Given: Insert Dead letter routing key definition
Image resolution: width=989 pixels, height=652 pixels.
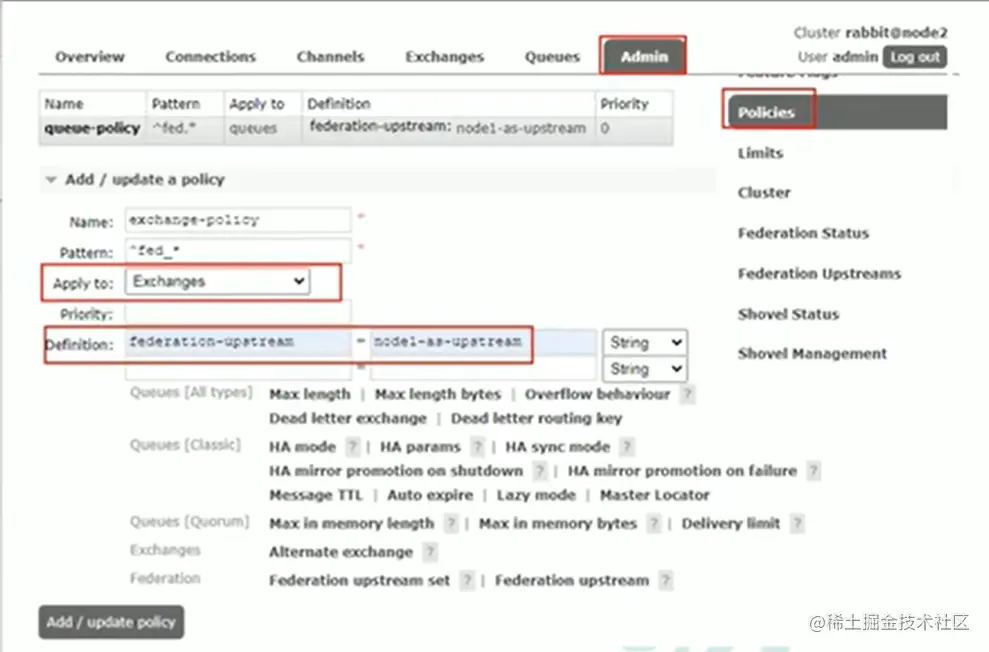Looking at the screenshot, I should point(537,419).
